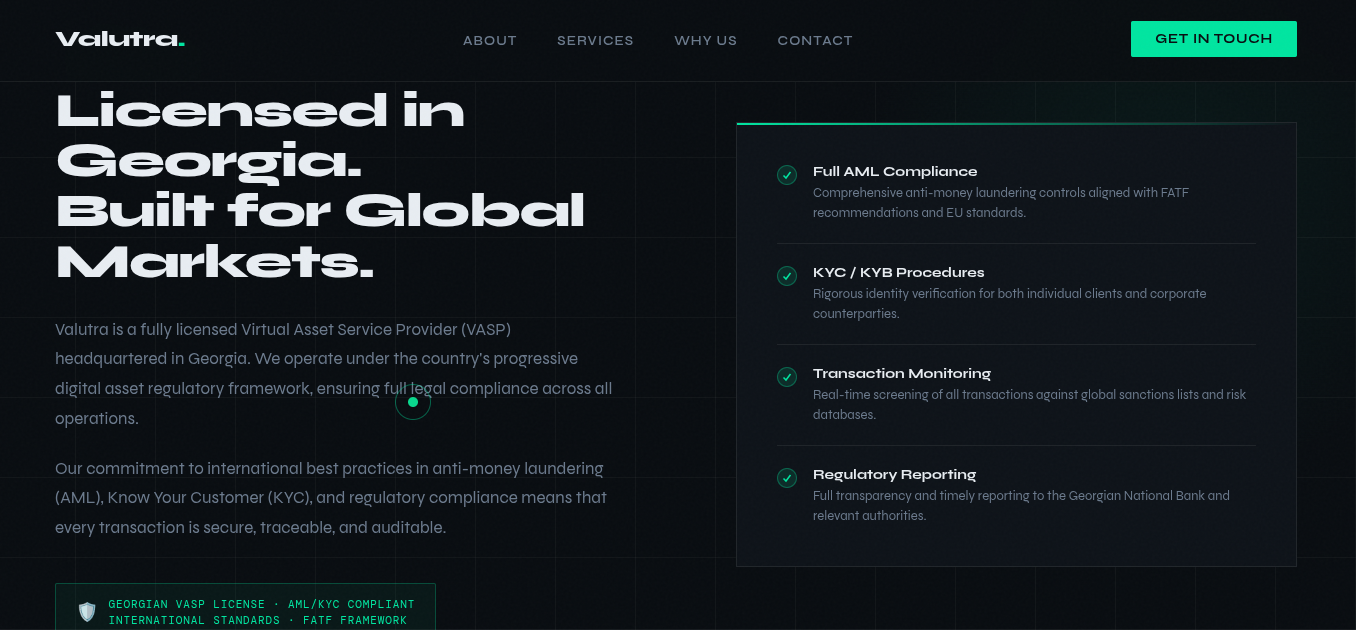The image size is (1356, 630).
Task: Click the paragraph starting 'Our commitment to international'
Action: click(331, 498)
